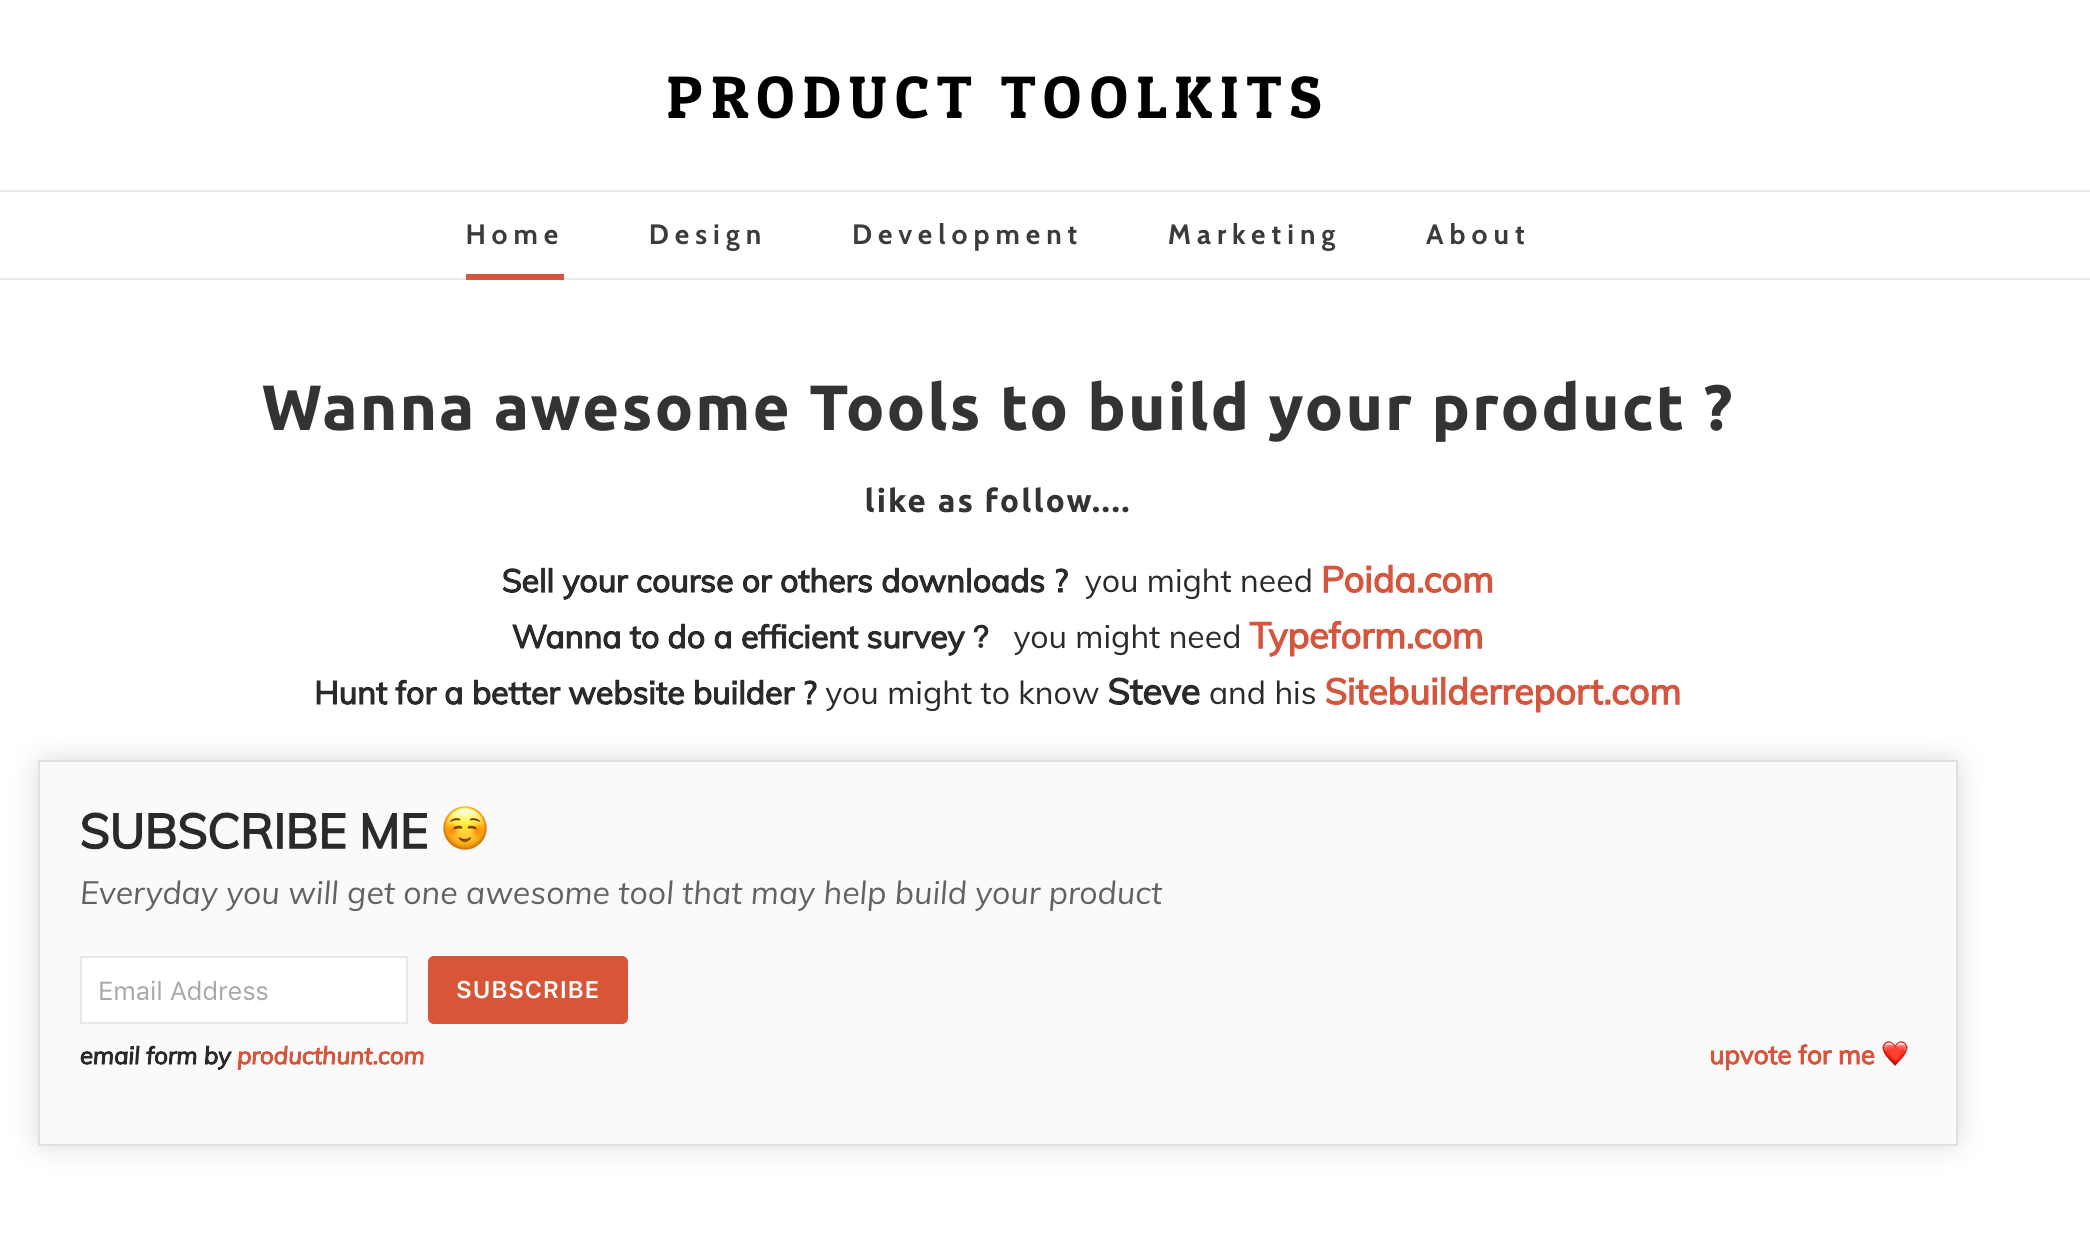Switch to the Development tab
Viewport: 2090px width, 1238px height.
pyautogui.click(x=966, y=234)
